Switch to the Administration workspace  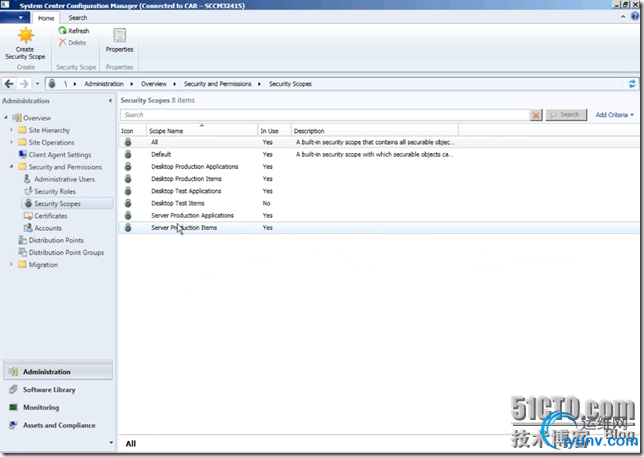pos(58,372)
